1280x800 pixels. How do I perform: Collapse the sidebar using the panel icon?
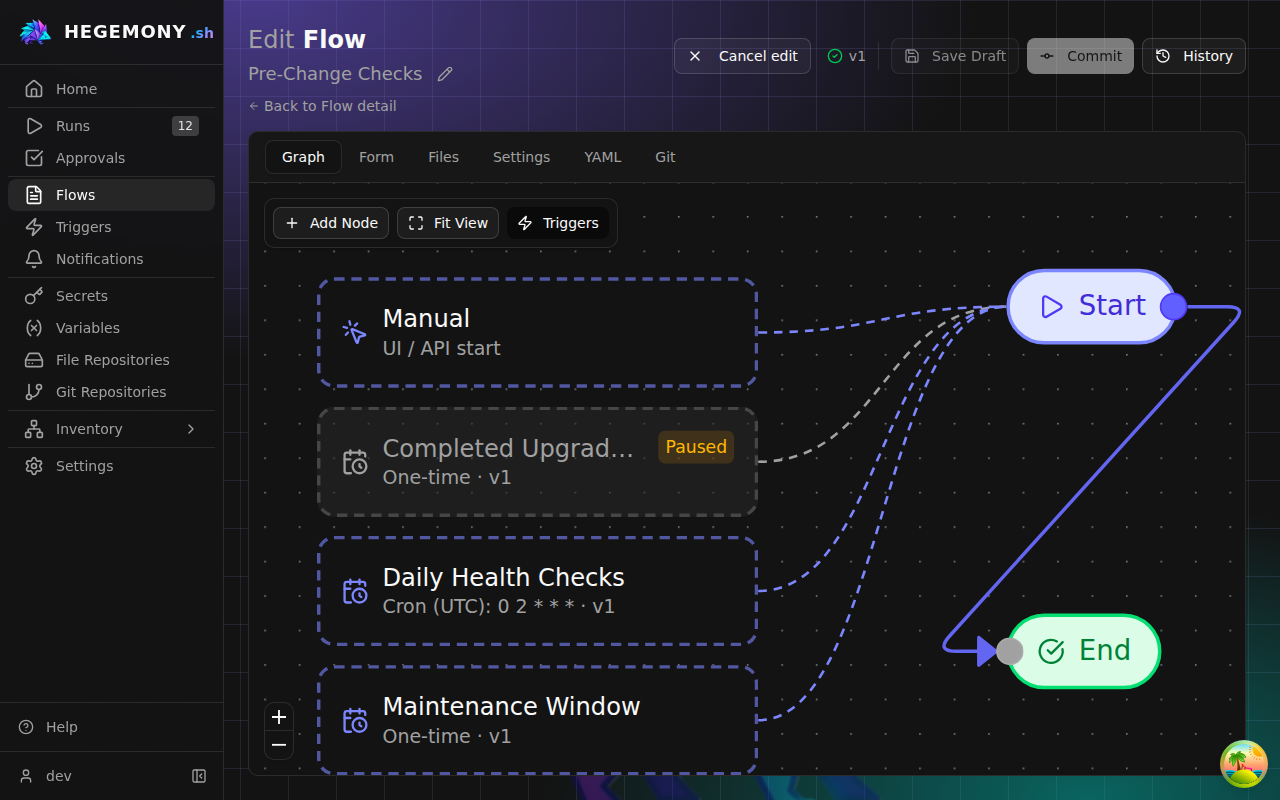(x=199, y=776)
